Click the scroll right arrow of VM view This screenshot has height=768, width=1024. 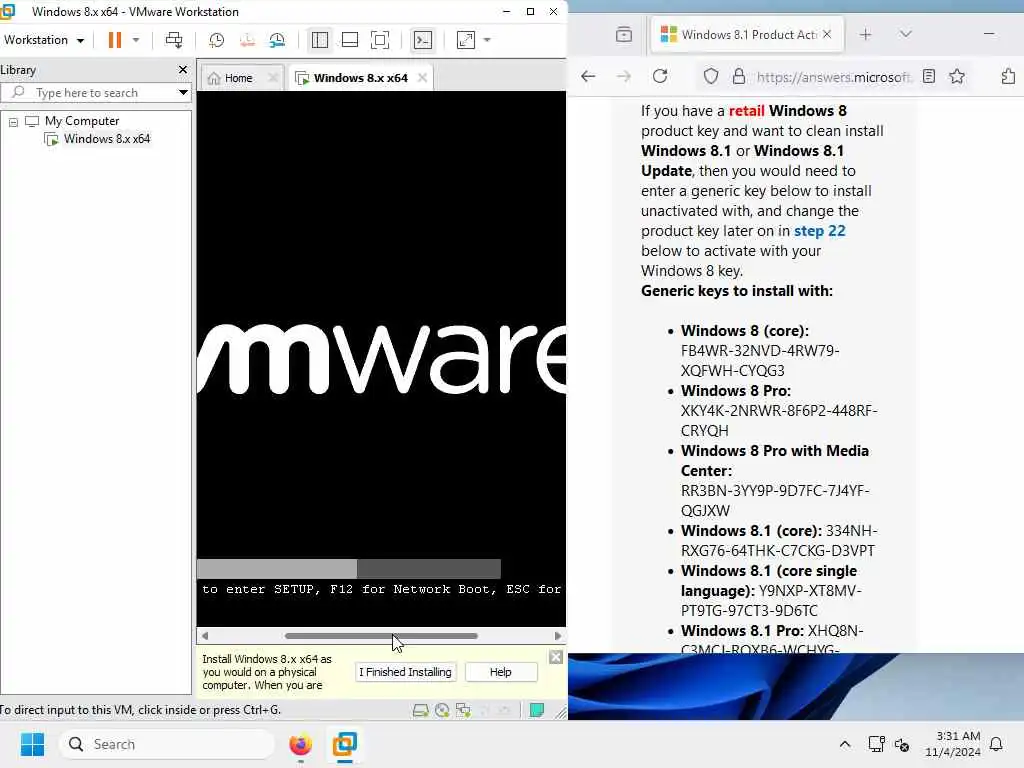pos(558,635)
